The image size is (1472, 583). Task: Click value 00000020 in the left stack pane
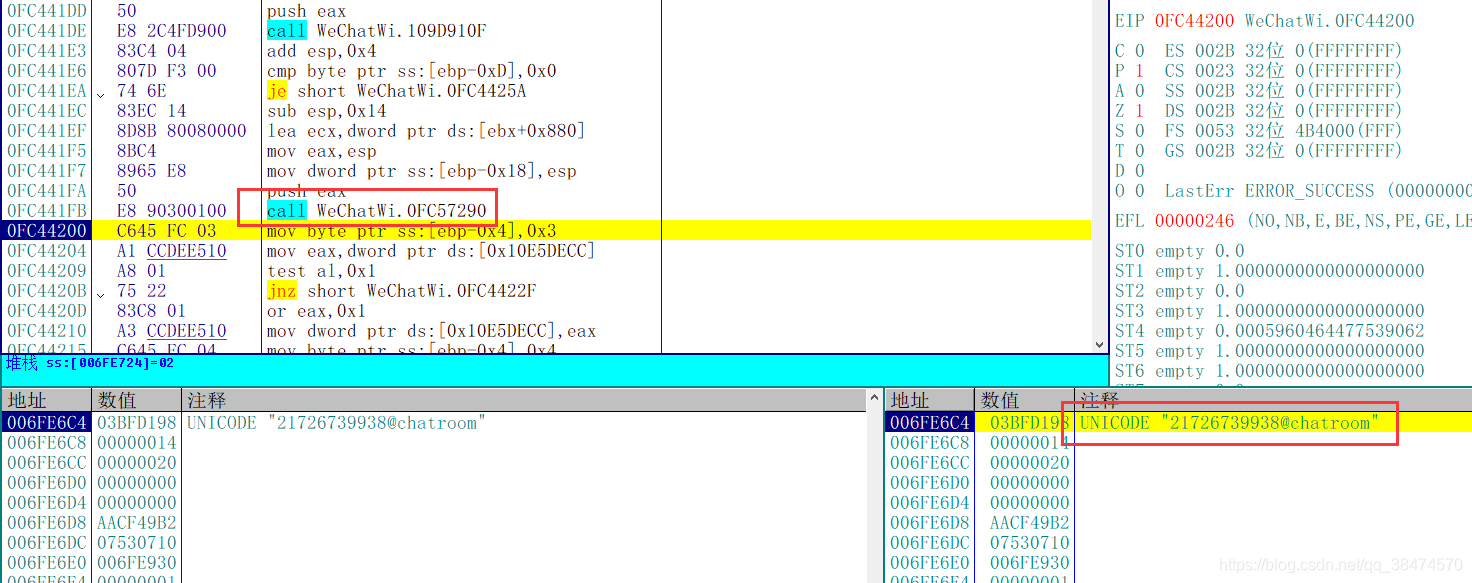coord(137,463)
